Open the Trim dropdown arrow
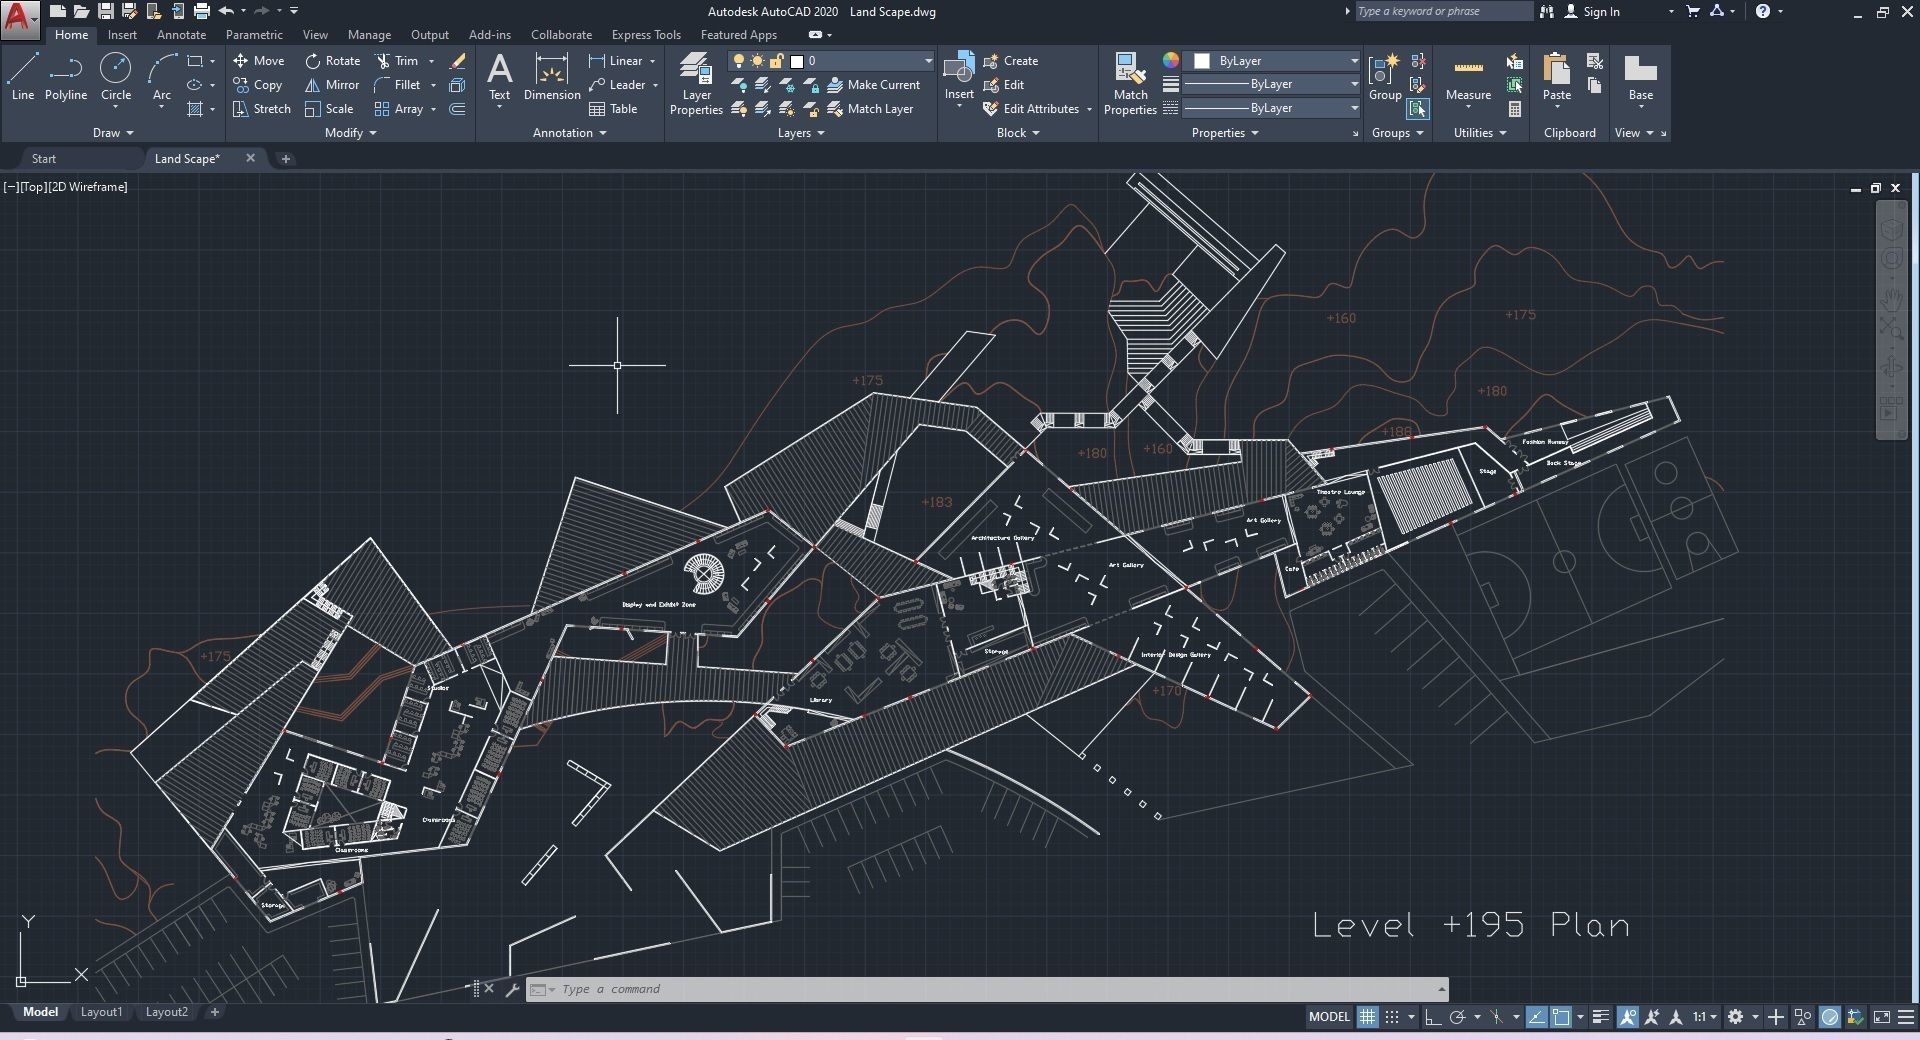 [x=432, y=61]
